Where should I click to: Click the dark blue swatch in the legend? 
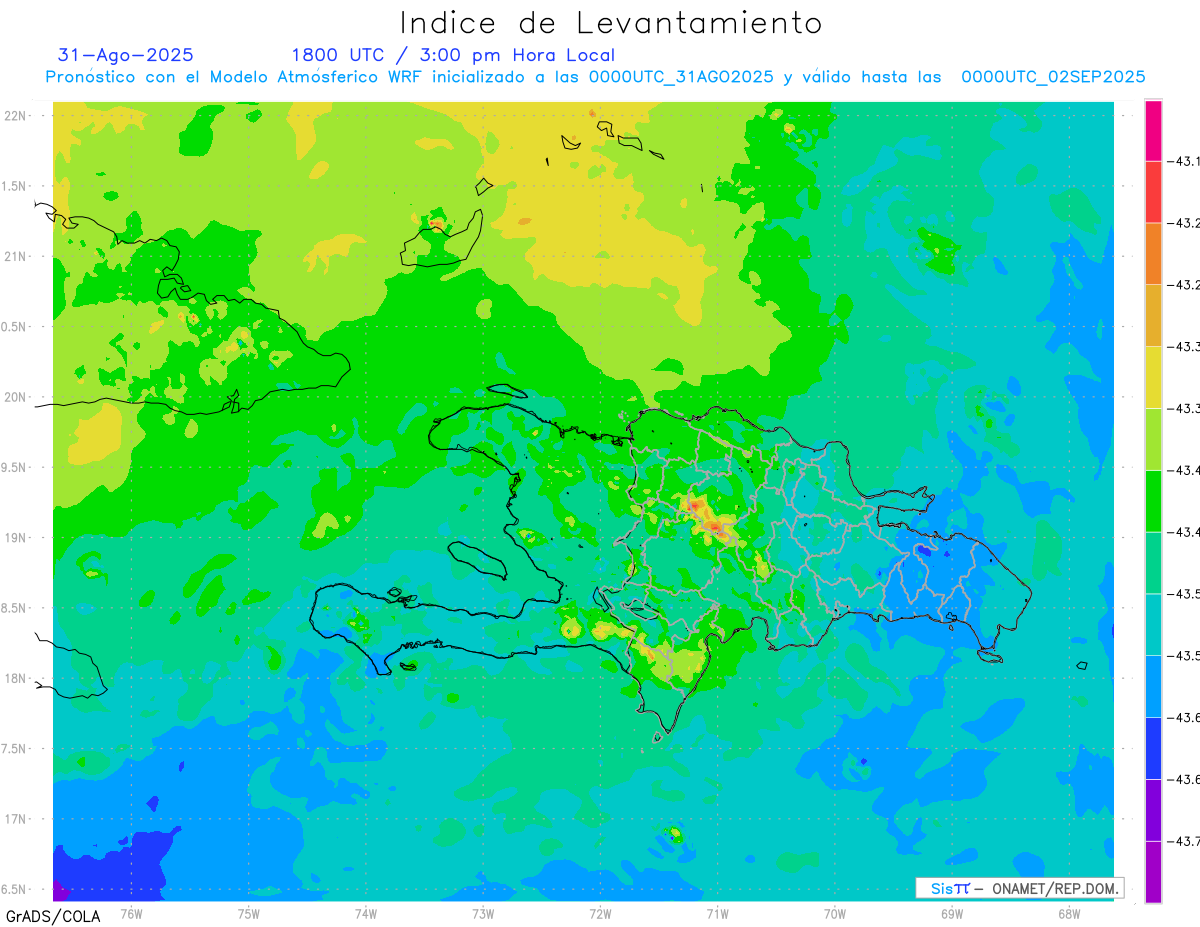point(1153,748)
